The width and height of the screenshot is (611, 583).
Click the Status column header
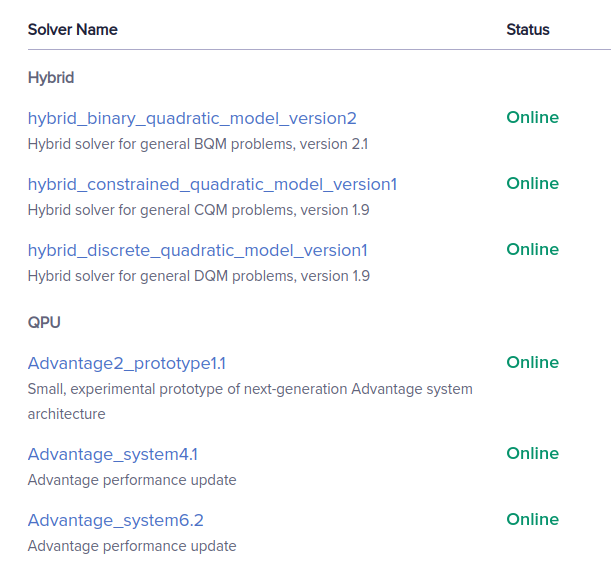528,30
